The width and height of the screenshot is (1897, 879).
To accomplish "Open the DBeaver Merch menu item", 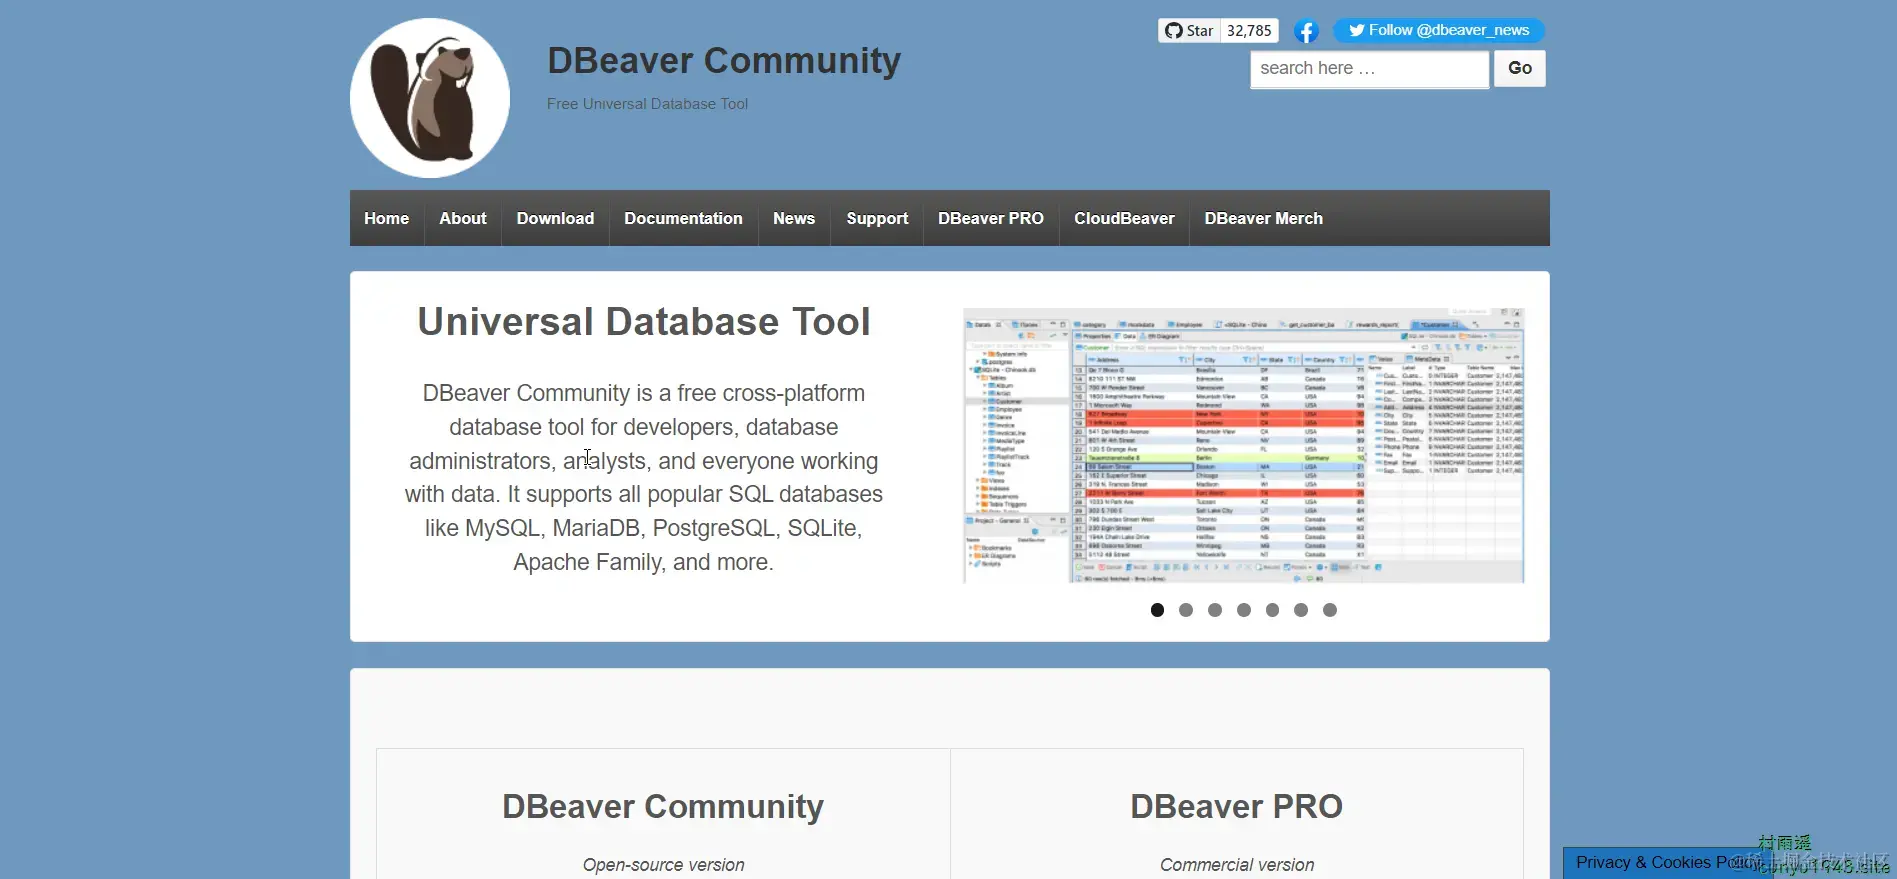I will click(x=1263, y=218).
